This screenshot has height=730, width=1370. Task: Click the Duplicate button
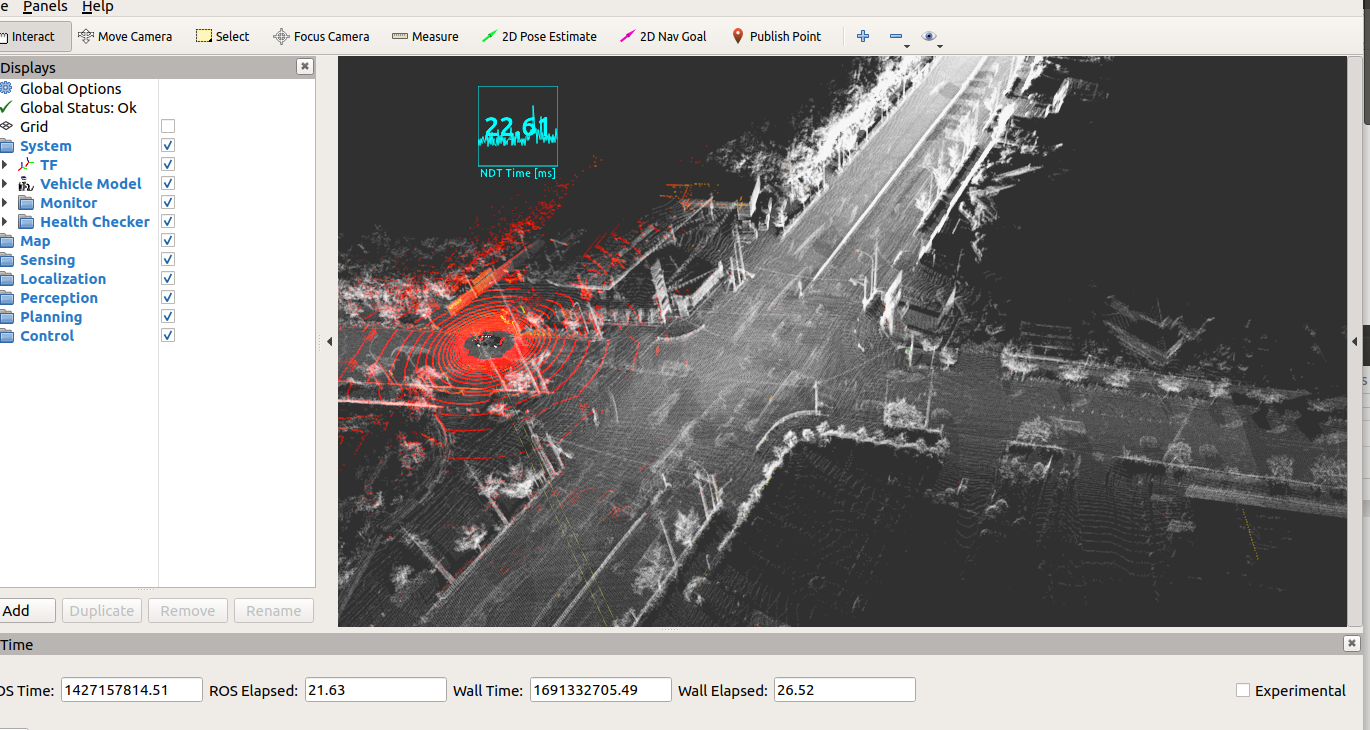(102, 610)
